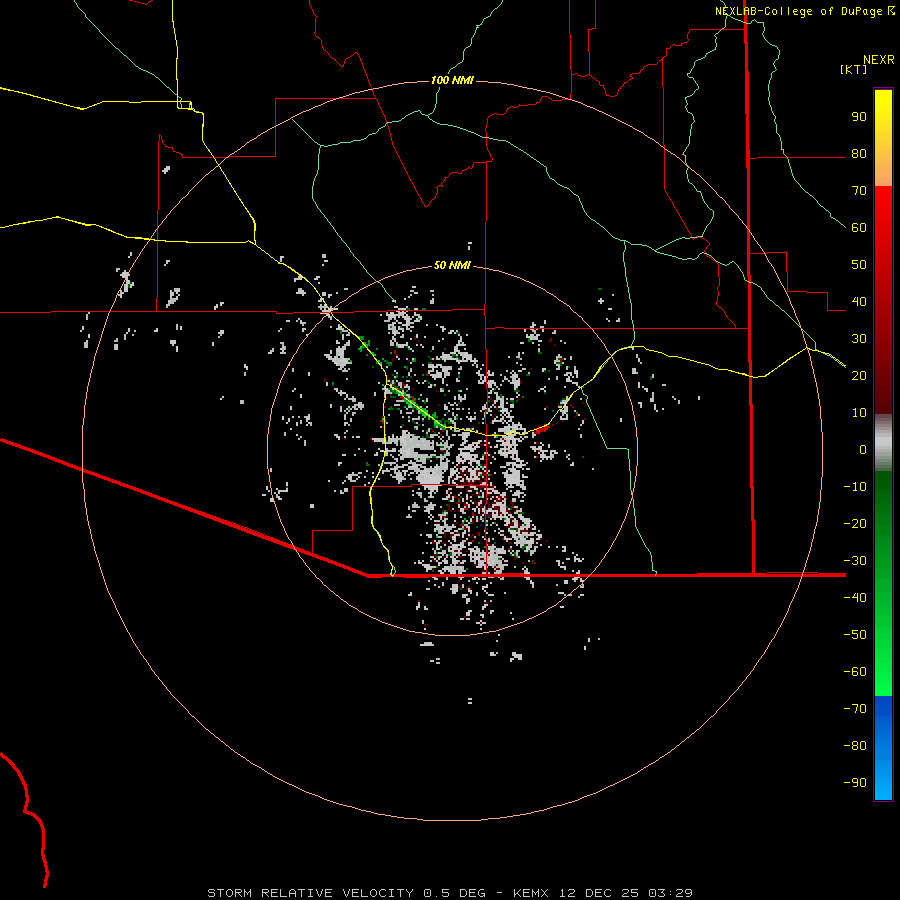900x900 pixels.
Task: Click the -90 value on velocity scale
Action: coord(855,782)
